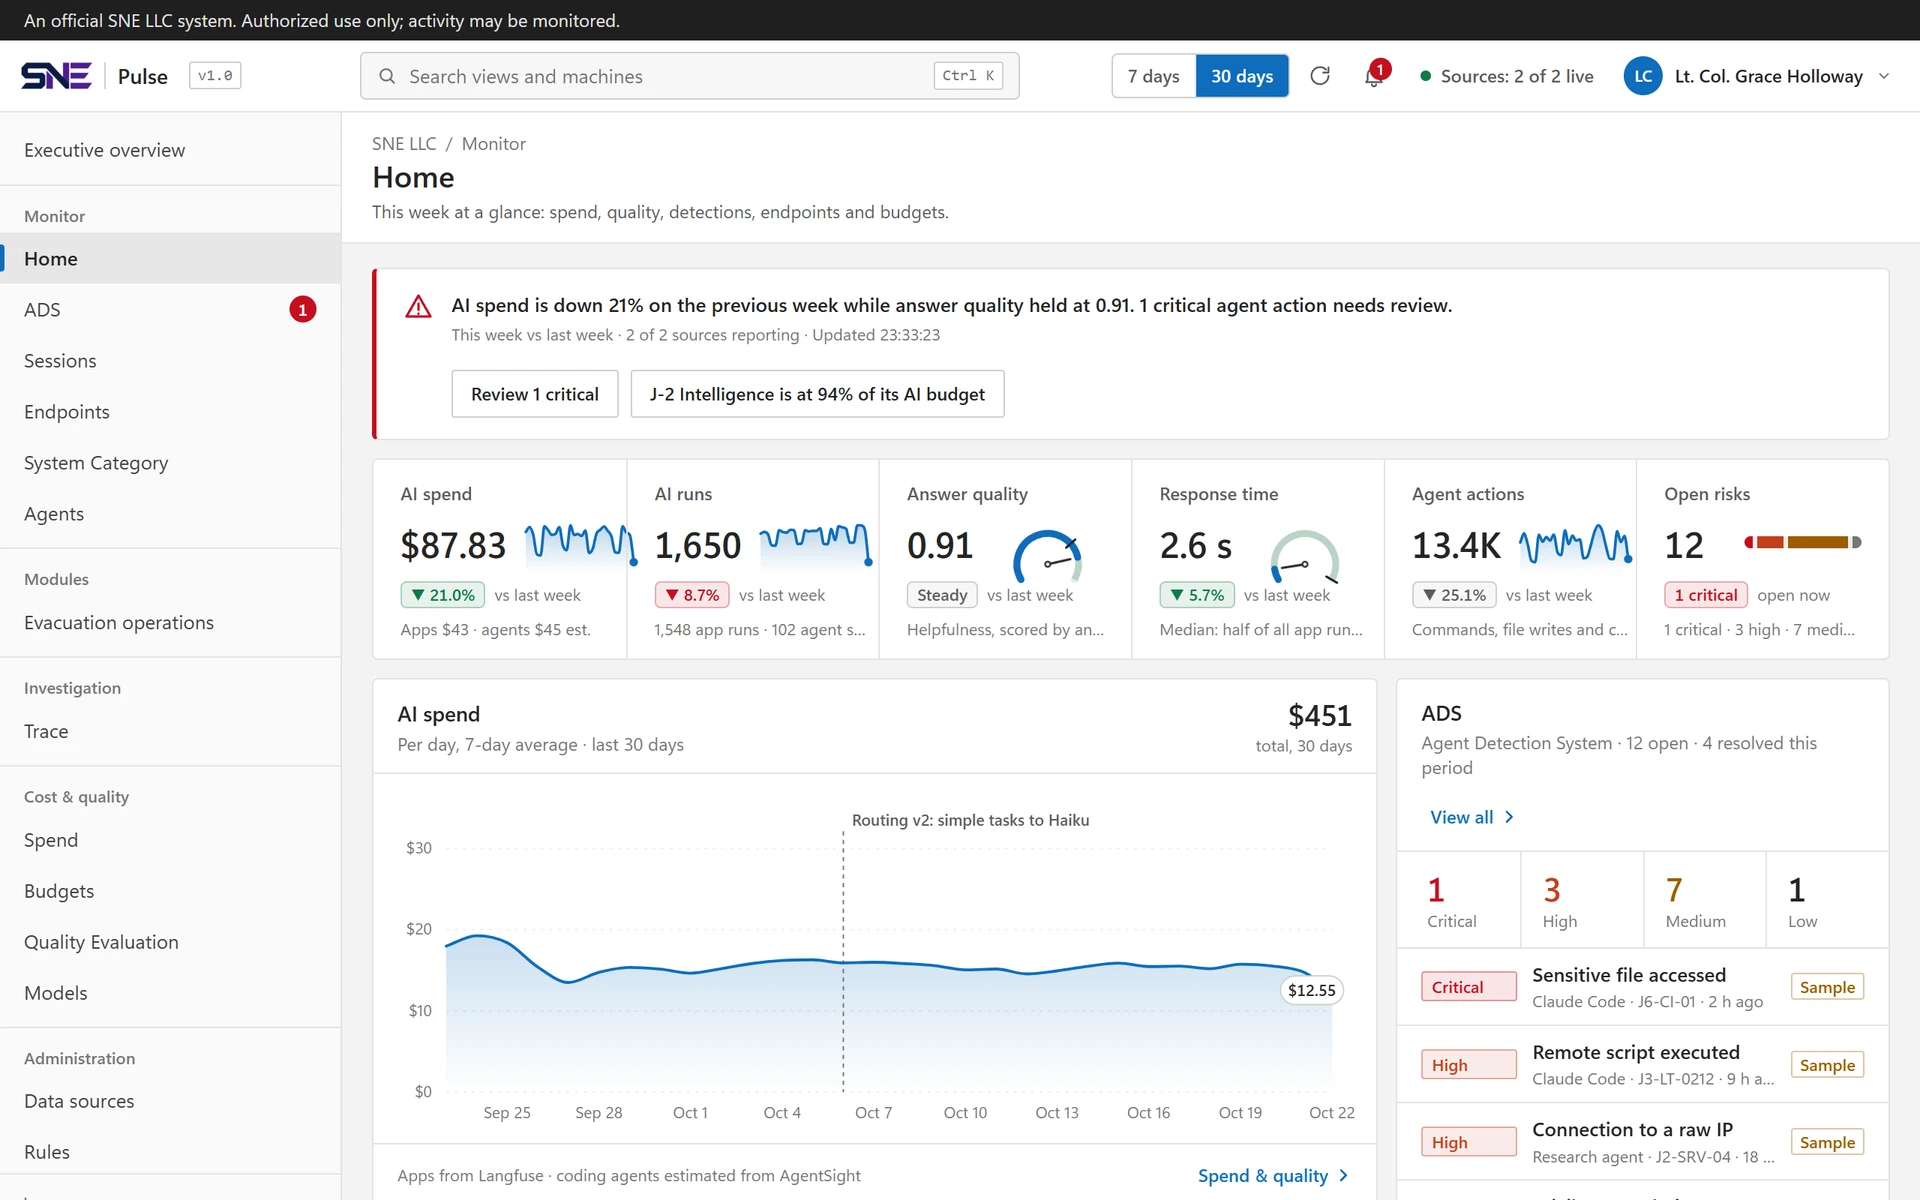Click the ADS sidebar alert badge
The height and width of the screenshot is (1200, 1920).
[303, 310]
